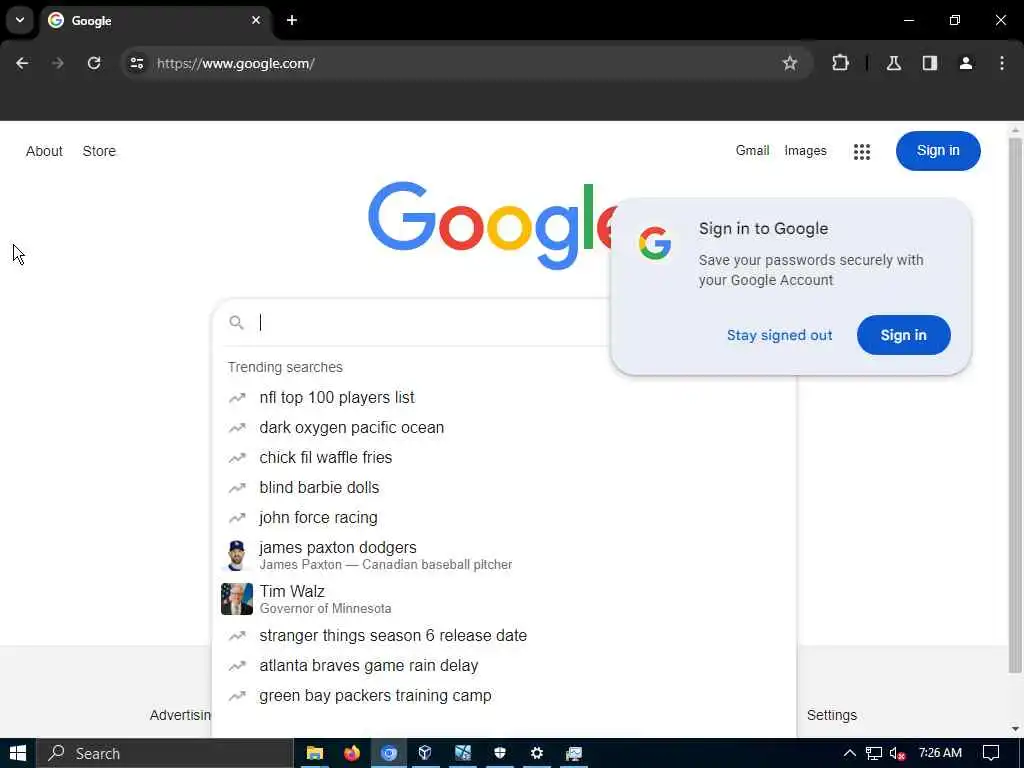Click the taskbar clock 7:26 AM
The image size is (1024, 768).
940,753
